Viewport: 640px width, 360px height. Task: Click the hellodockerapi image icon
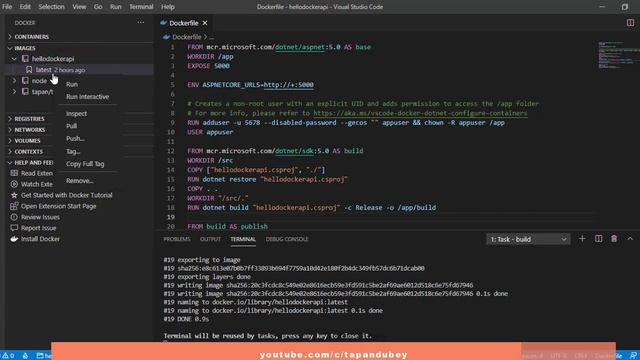point(25,58)
